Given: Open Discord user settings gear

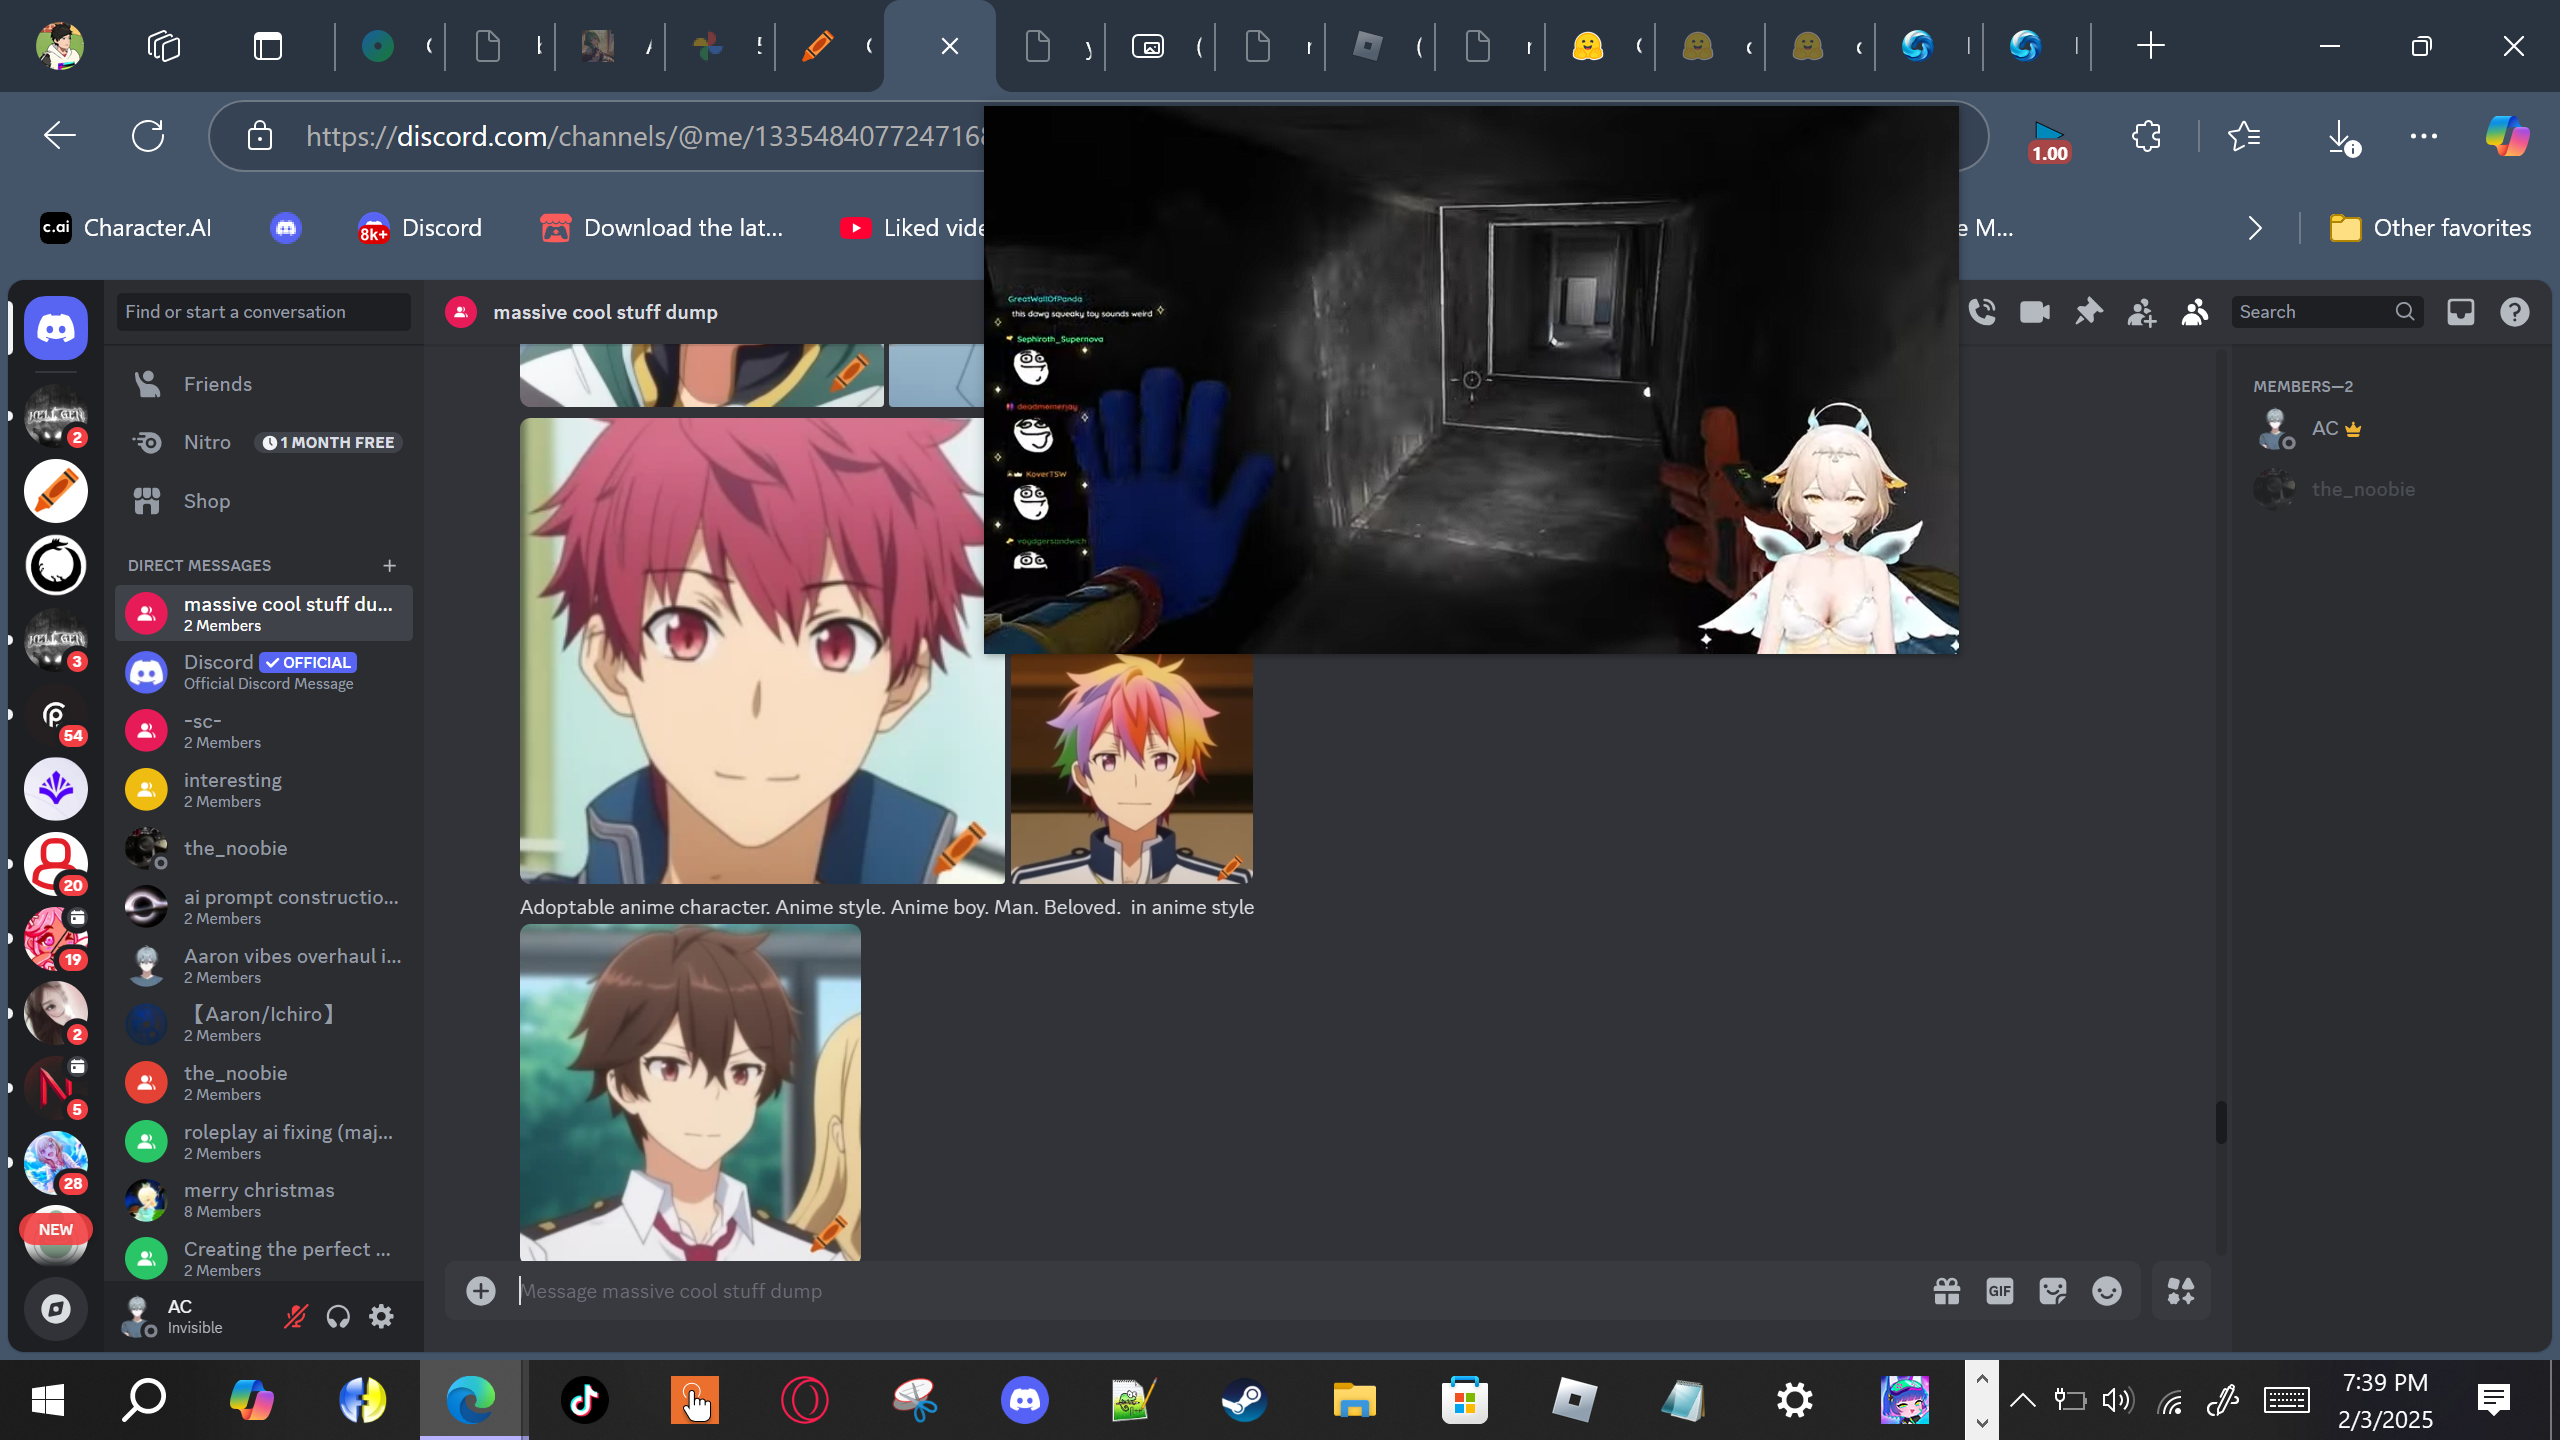Looking at the screenshot, I should [381, 1316].
